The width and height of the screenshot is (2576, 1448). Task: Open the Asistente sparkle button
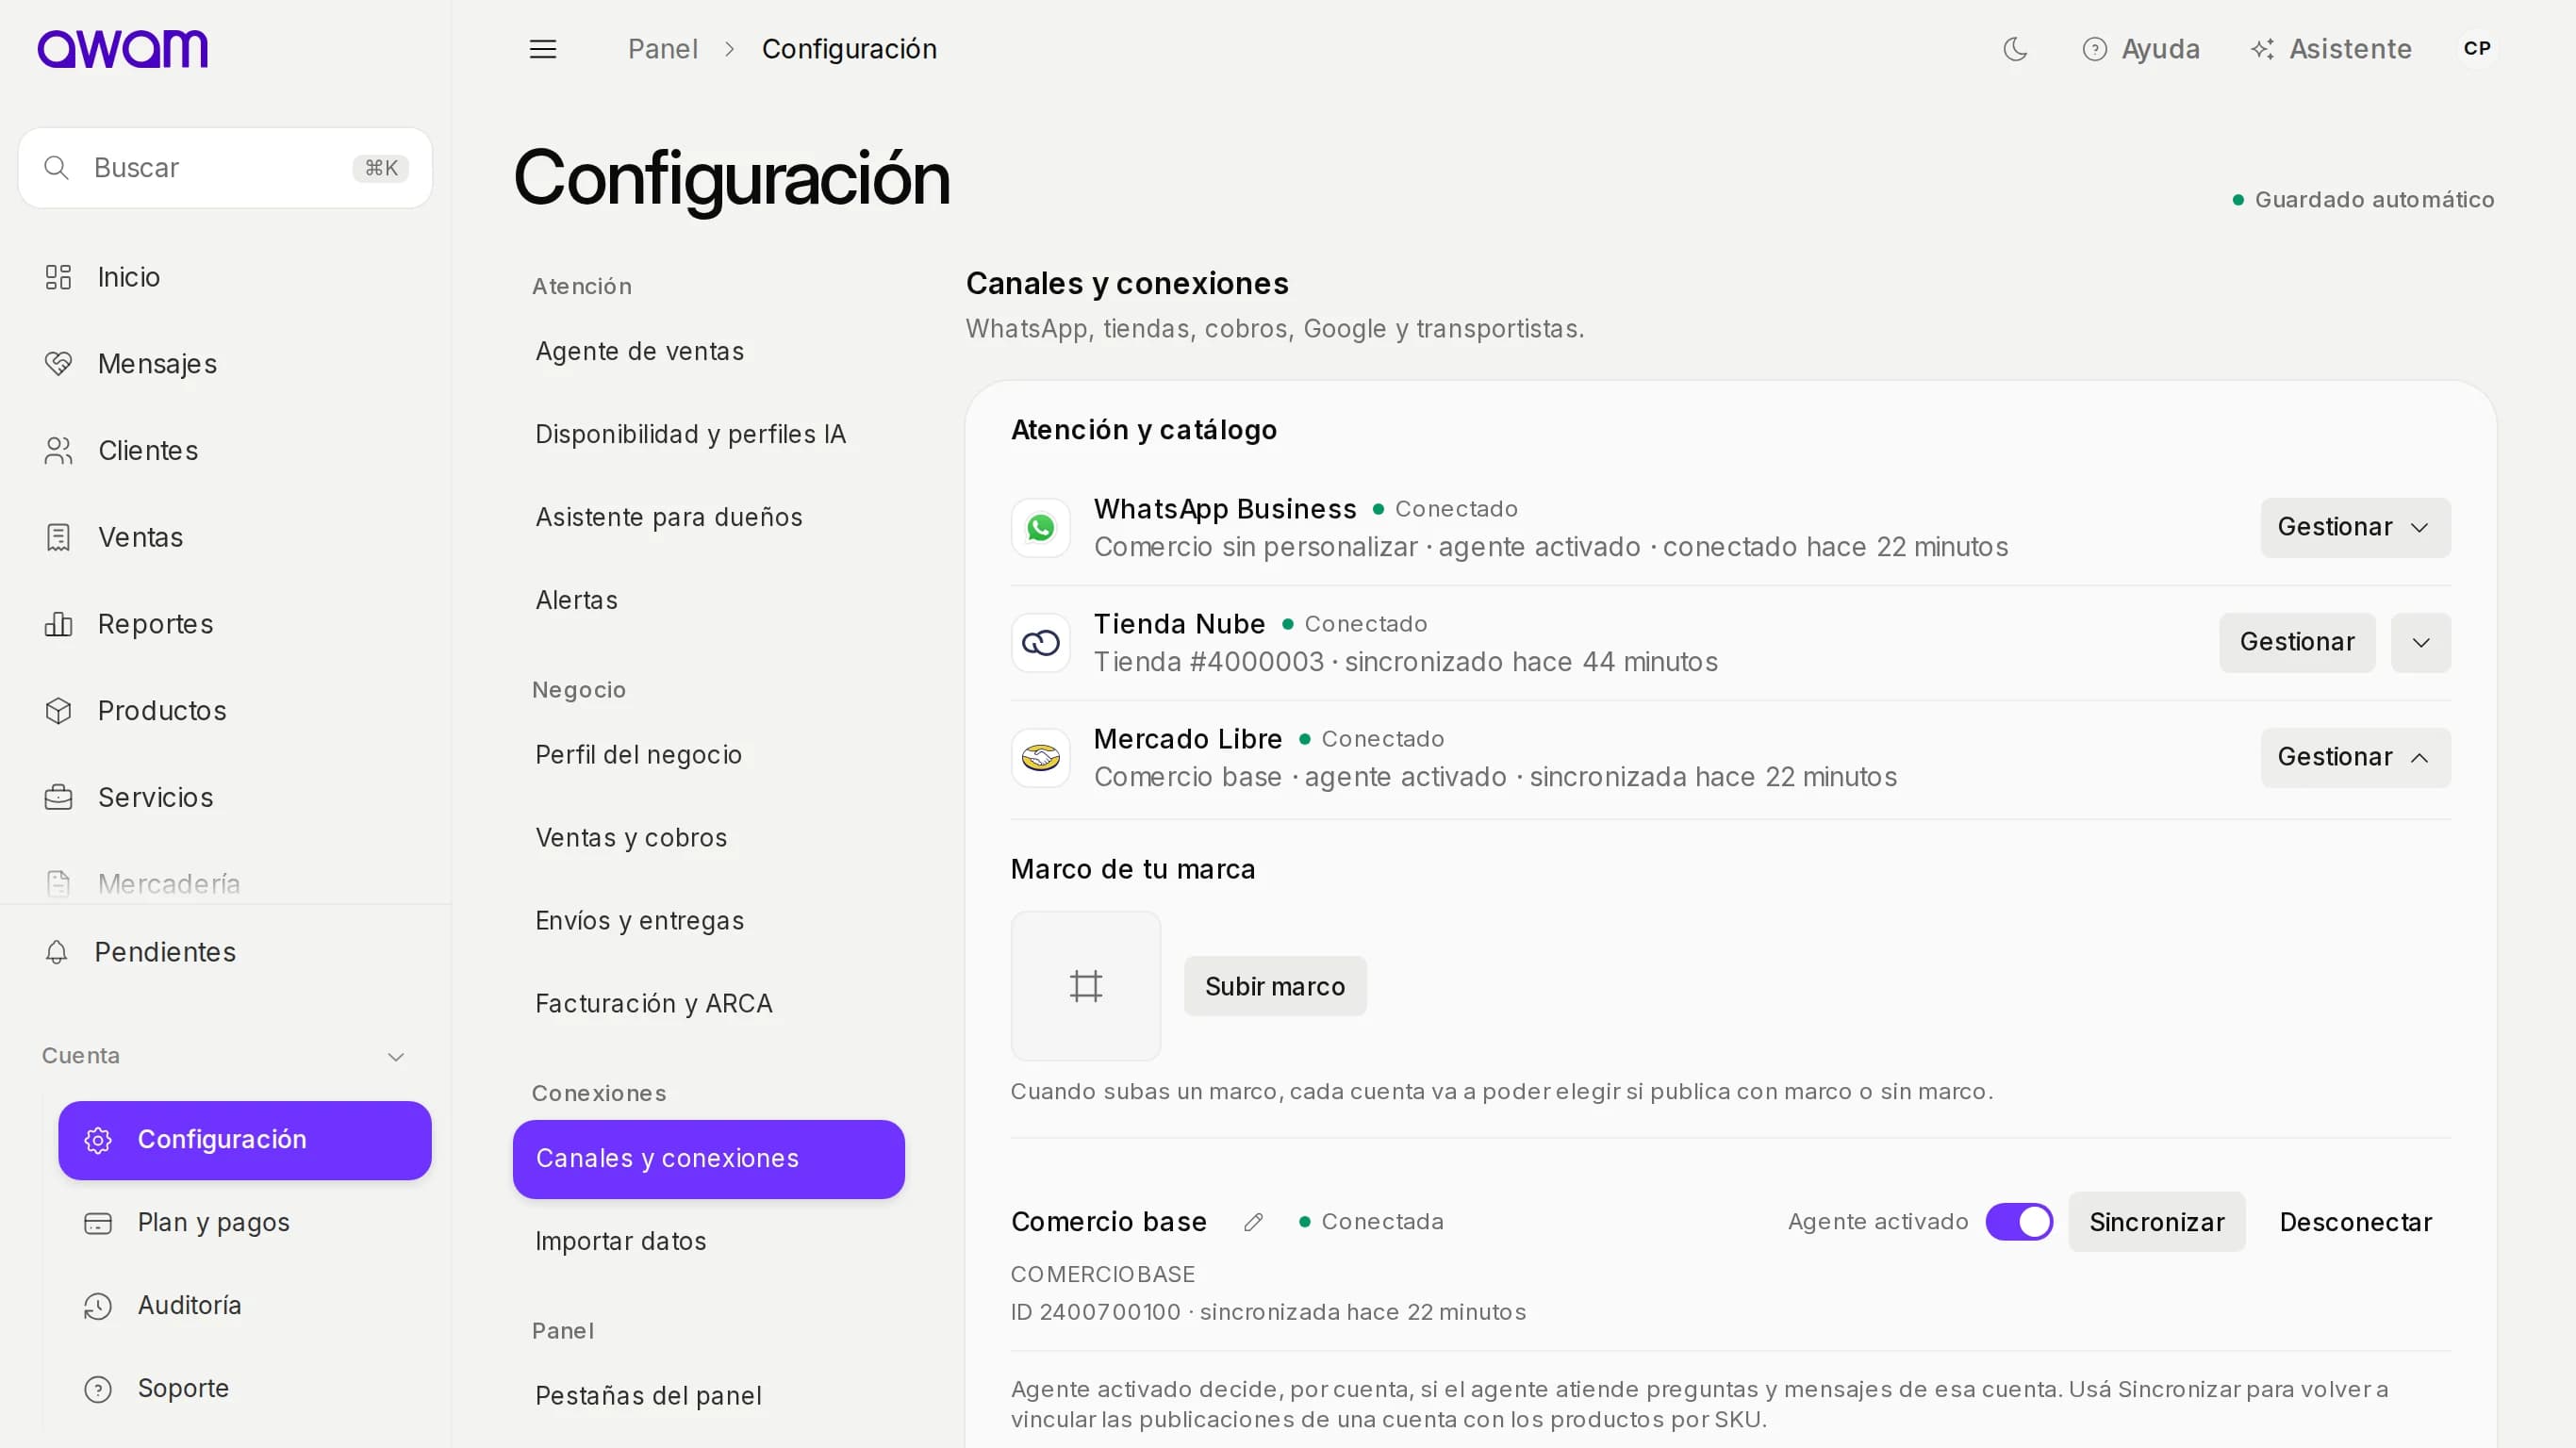[2331, 49]
